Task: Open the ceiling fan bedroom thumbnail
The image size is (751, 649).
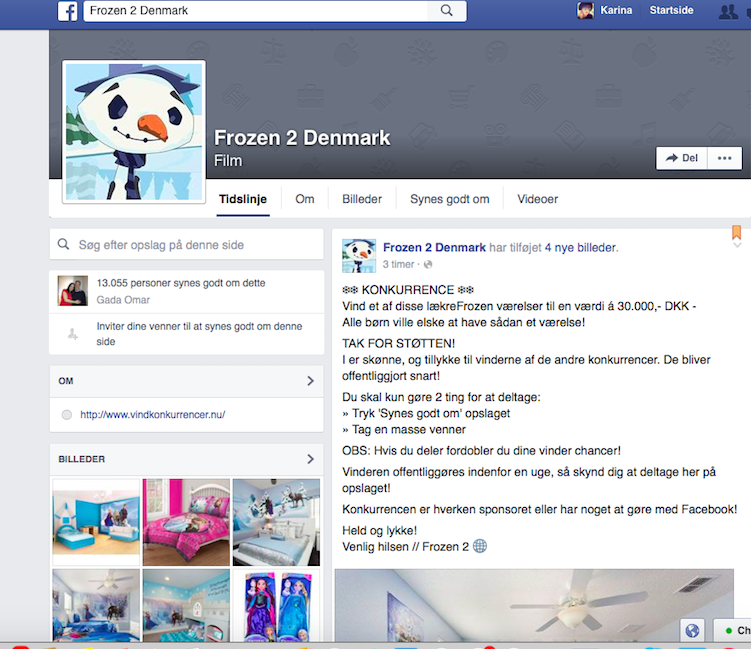Action: tap(96, 605)
